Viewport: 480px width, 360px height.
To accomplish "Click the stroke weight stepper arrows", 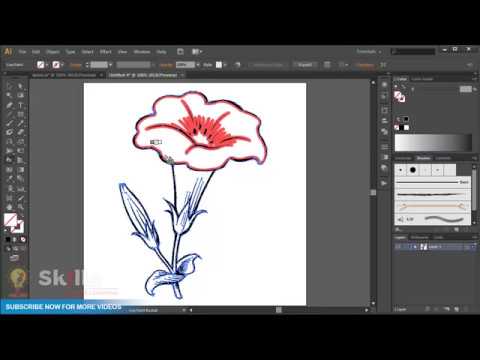I will (87, 65).
